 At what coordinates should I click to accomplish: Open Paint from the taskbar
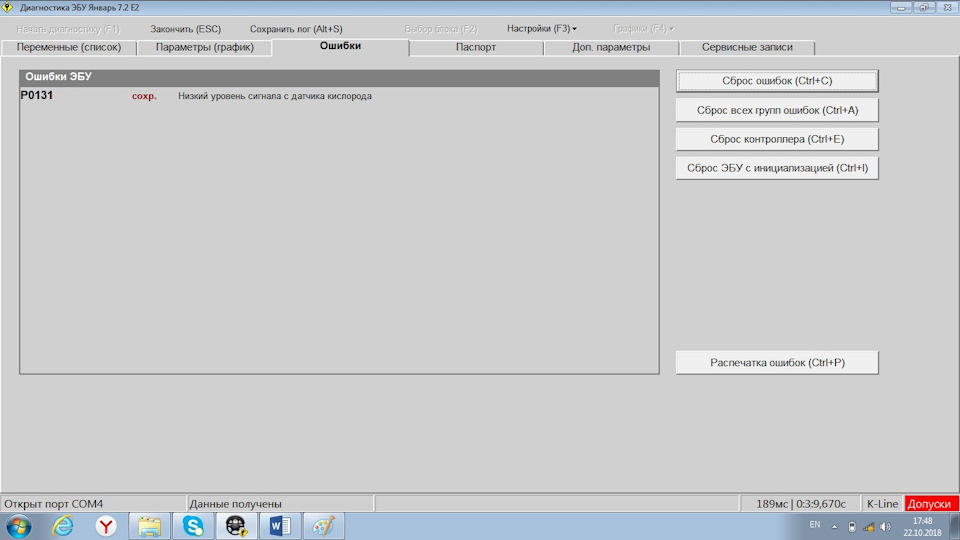pyautogui.click(x=323, y=526)
